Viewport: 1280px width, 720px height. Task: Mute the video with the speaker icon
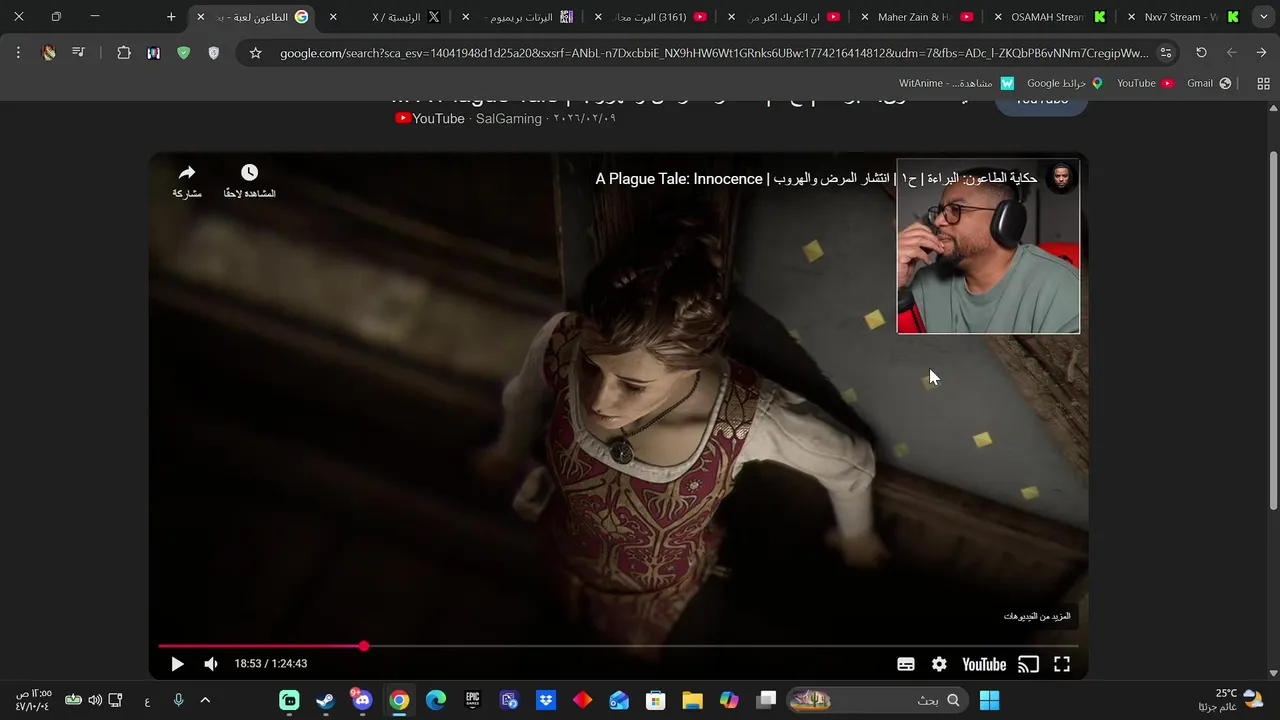(211, 664)
